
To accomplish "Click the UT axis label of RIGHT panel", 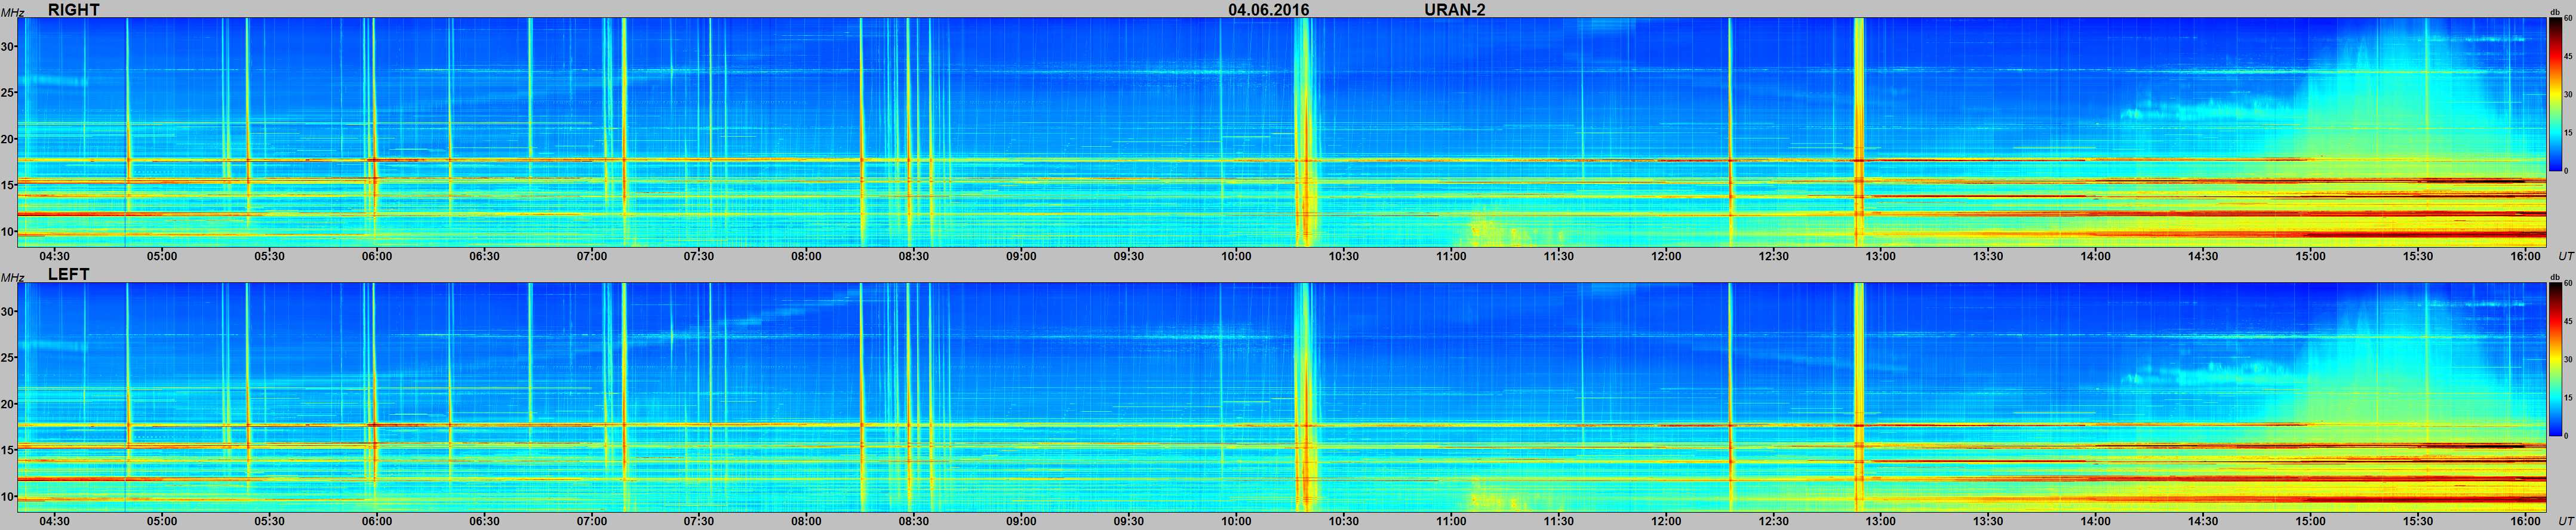I will [2565, 256].
